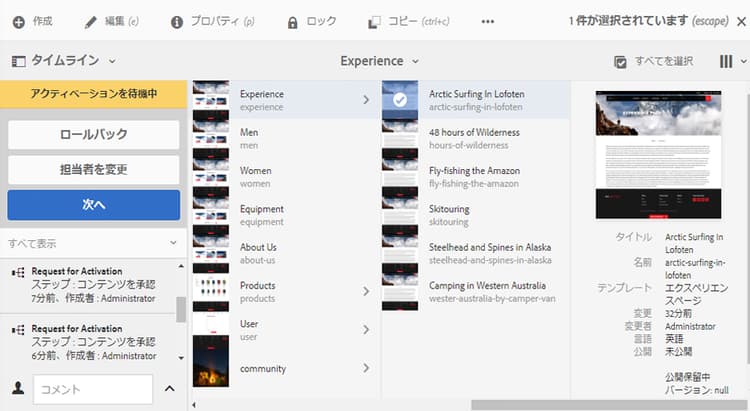Click the timeline list scrollbar thumb
This screenshot has width=750, height=411.
point(181,310)
